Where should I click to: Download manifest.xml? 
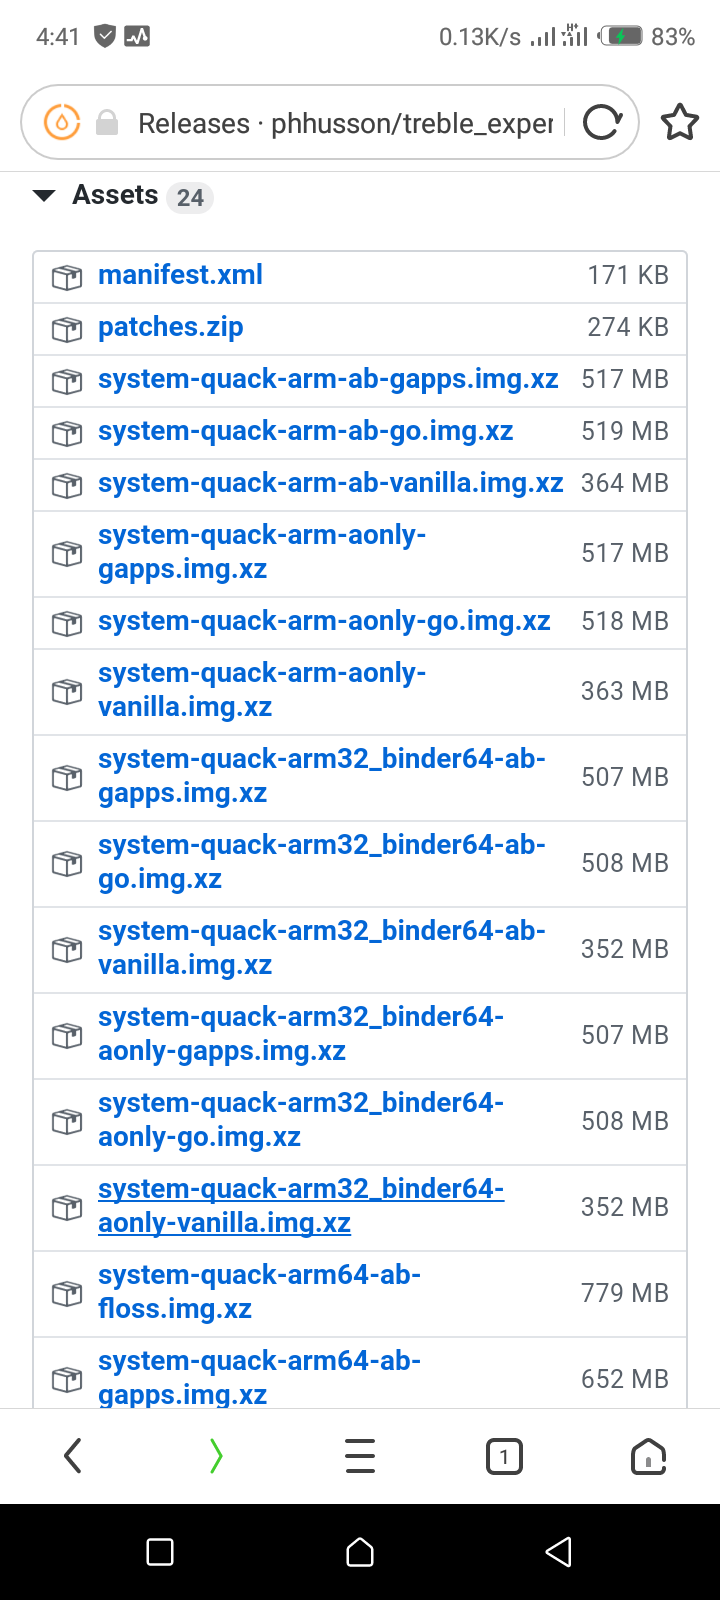tap(180, 275)
